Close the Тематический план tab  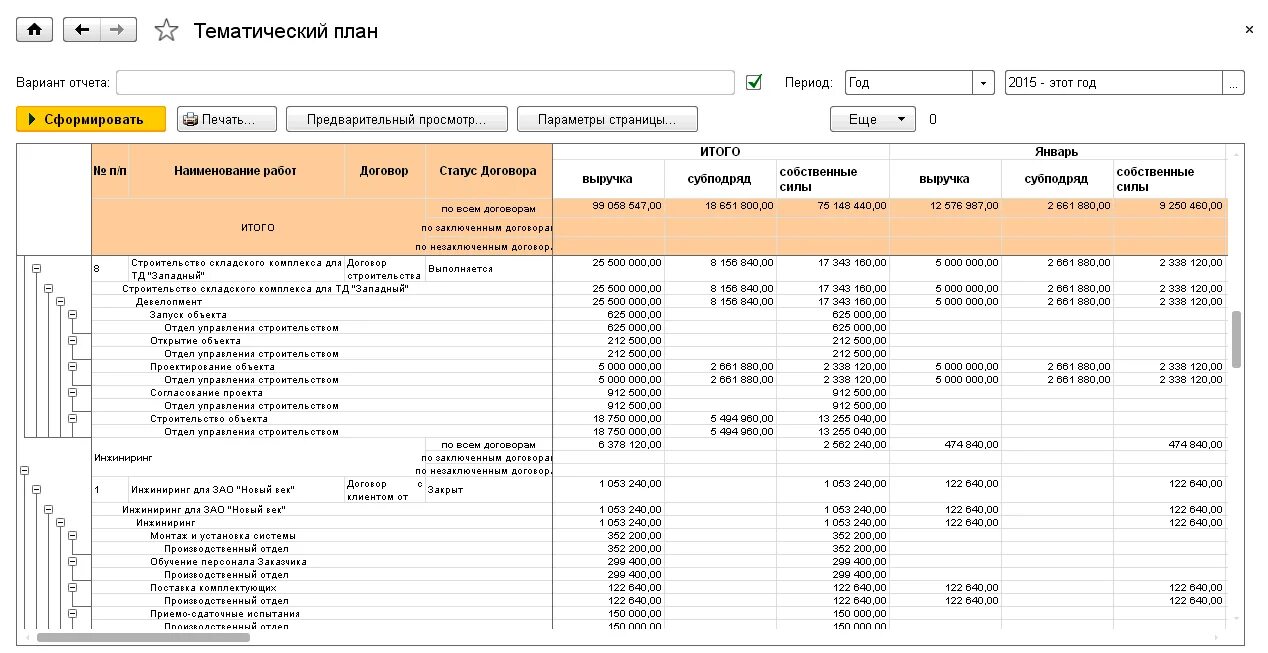(x=1249, y=30)
